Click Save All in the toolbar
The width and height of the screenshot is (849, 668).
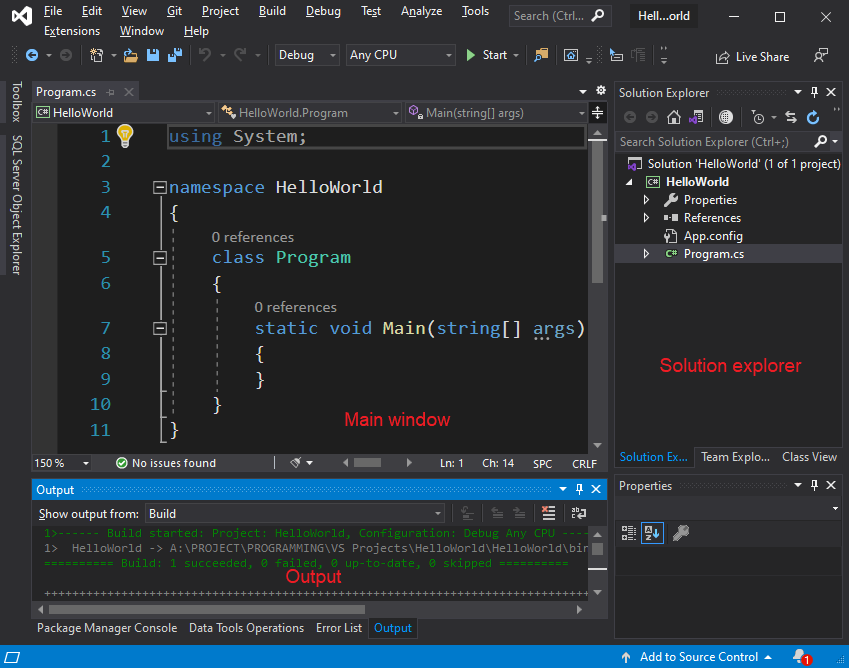[174, 55]
